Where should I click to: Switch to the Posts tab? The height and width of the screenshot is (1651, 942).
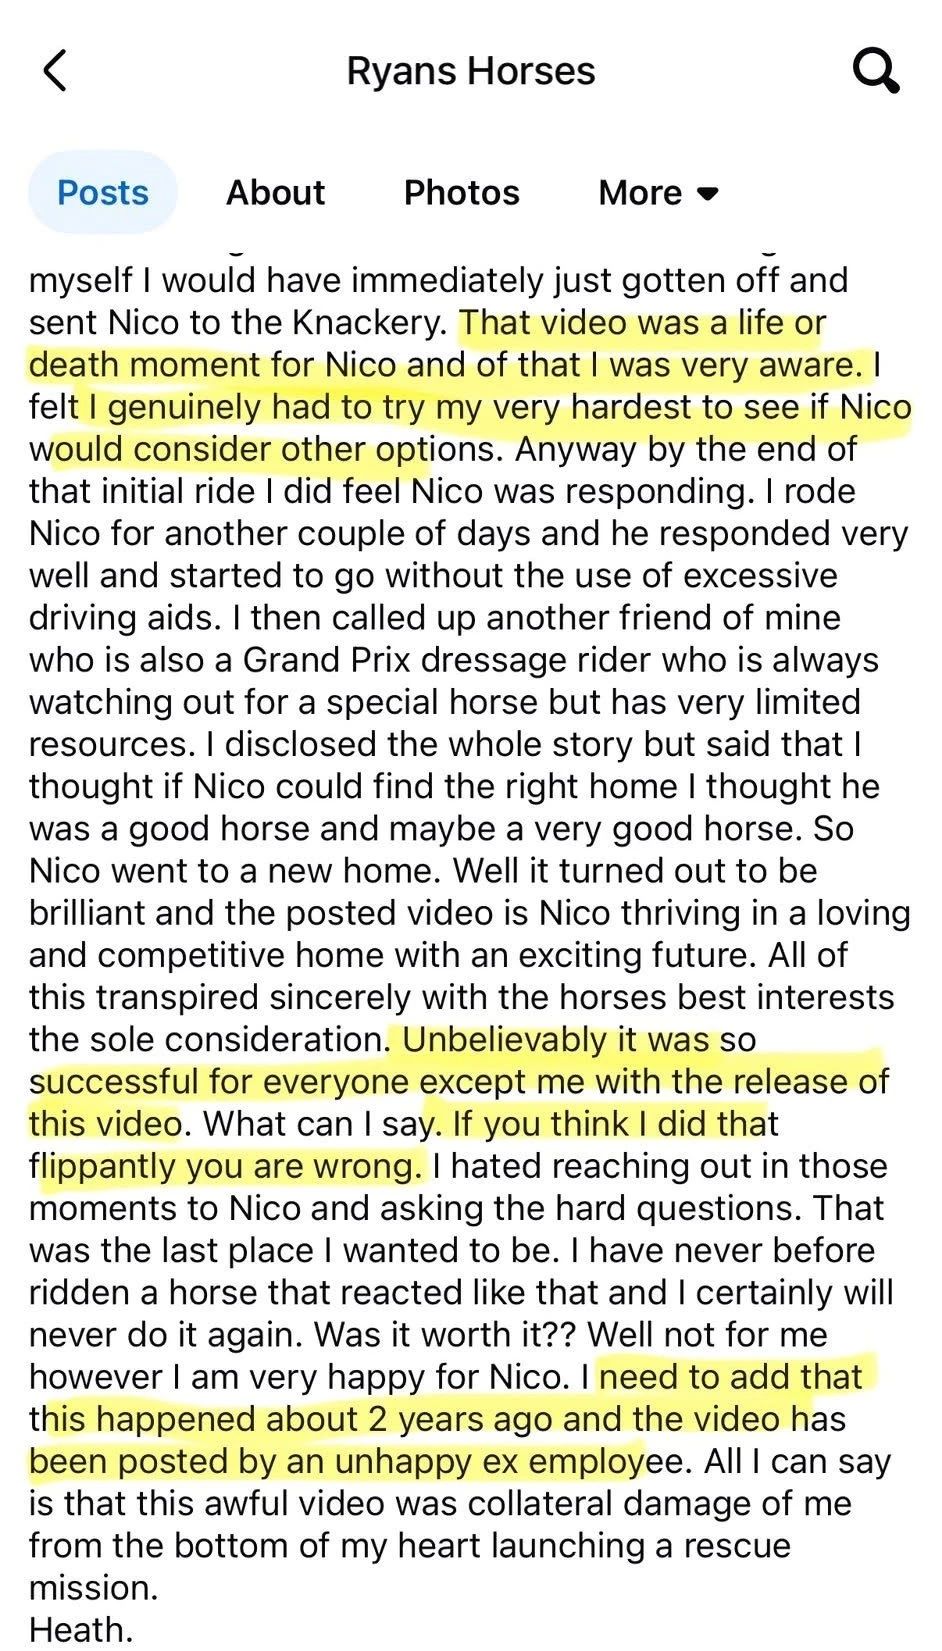coord(103,192)
